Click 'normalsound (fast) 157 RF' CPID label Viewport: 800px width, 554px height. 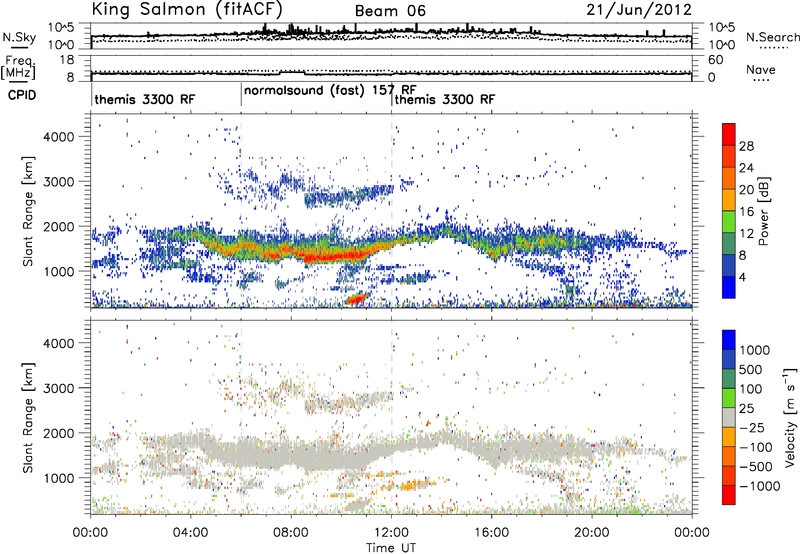coord(330,90)
